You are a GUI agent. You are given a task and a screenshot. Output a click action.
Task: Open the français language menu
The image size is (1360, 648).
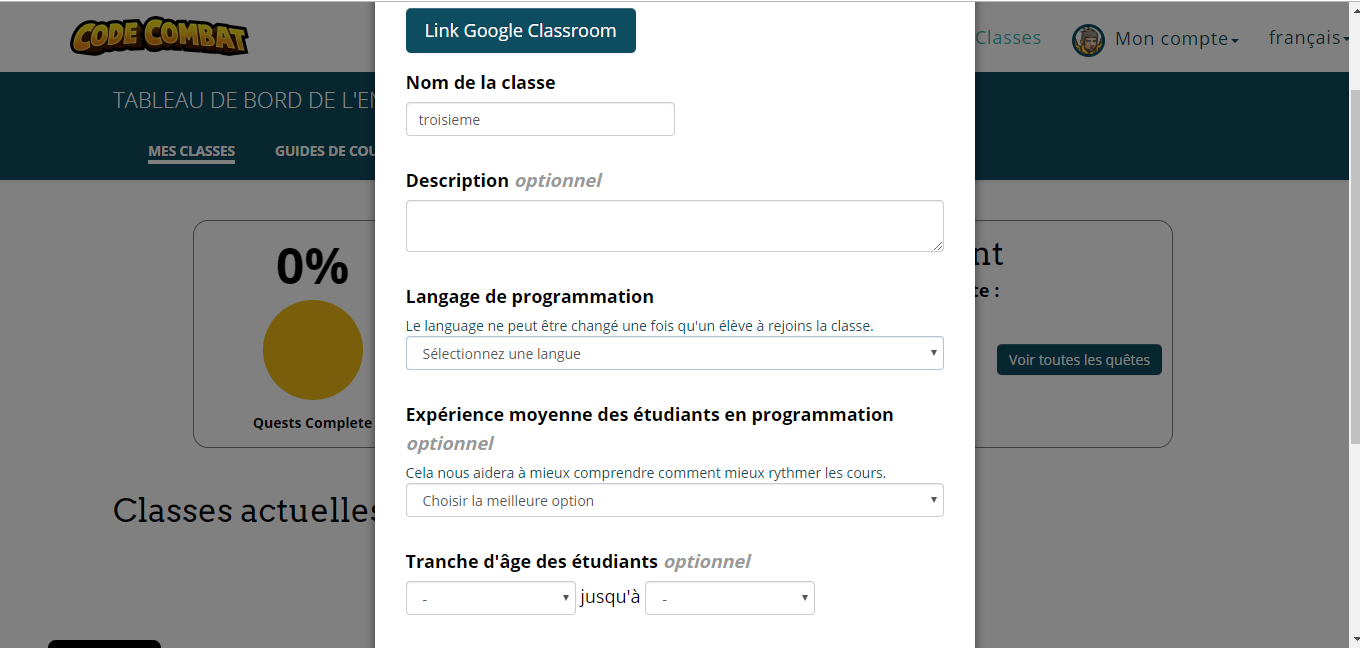(1309, 38)
